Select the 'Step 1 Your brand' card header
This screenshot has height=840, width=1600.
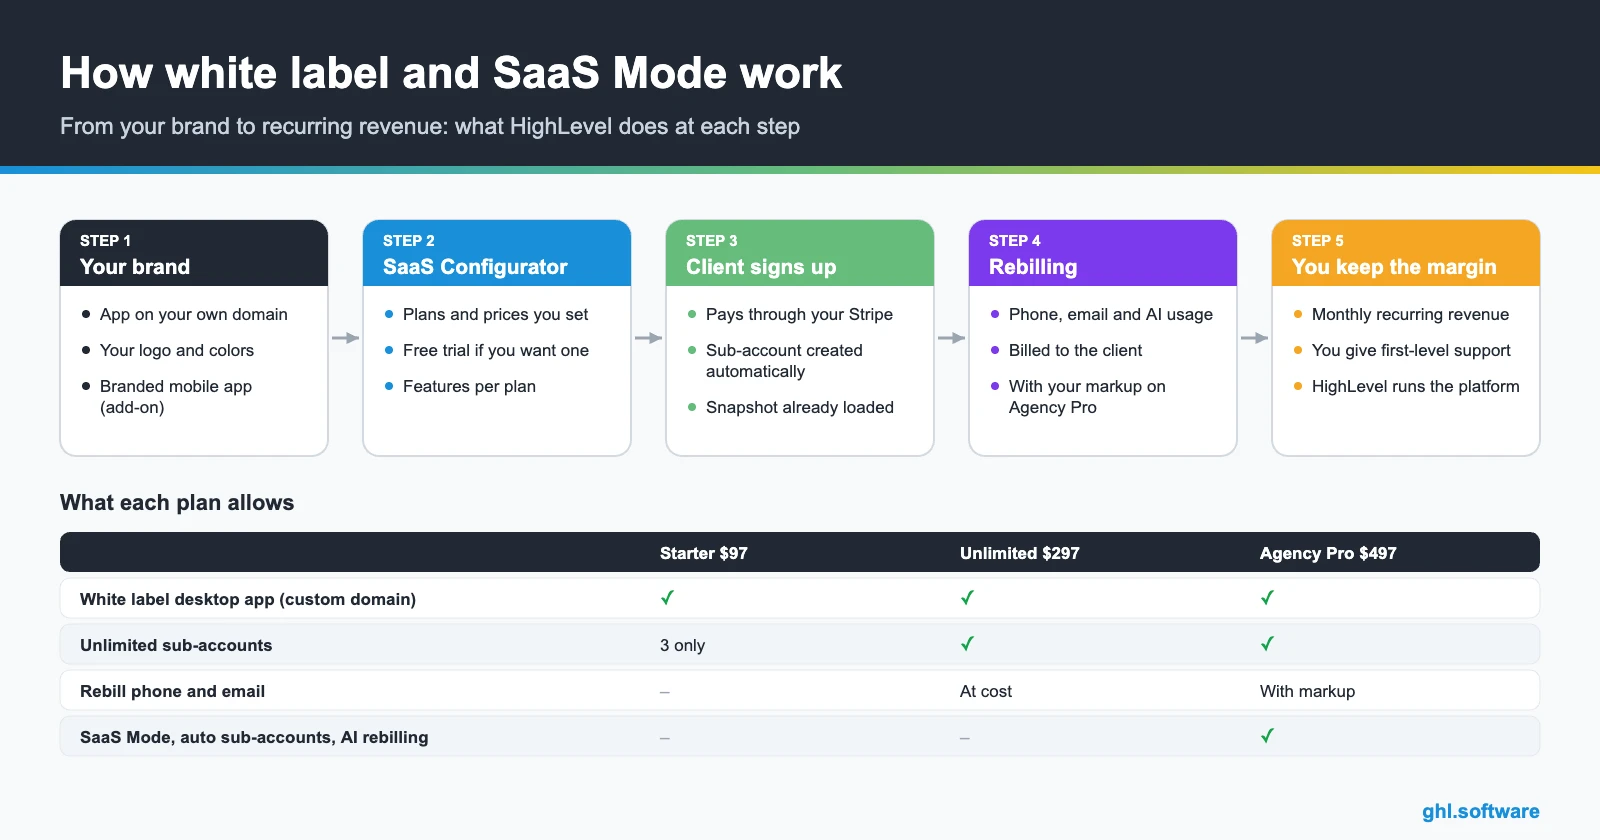pyautogui.click(x=194, y=253)
